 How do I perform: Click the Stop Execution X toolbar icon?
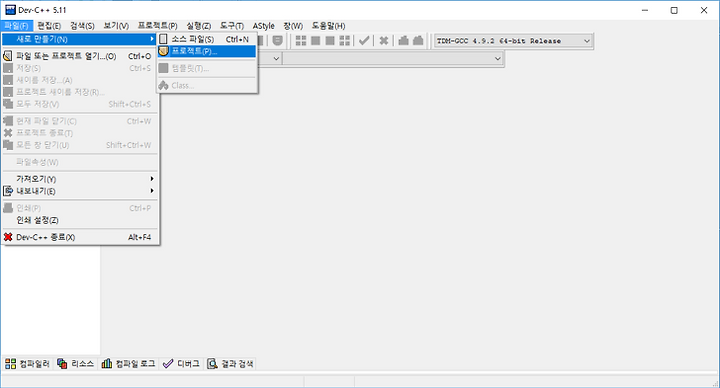point(384,41)
